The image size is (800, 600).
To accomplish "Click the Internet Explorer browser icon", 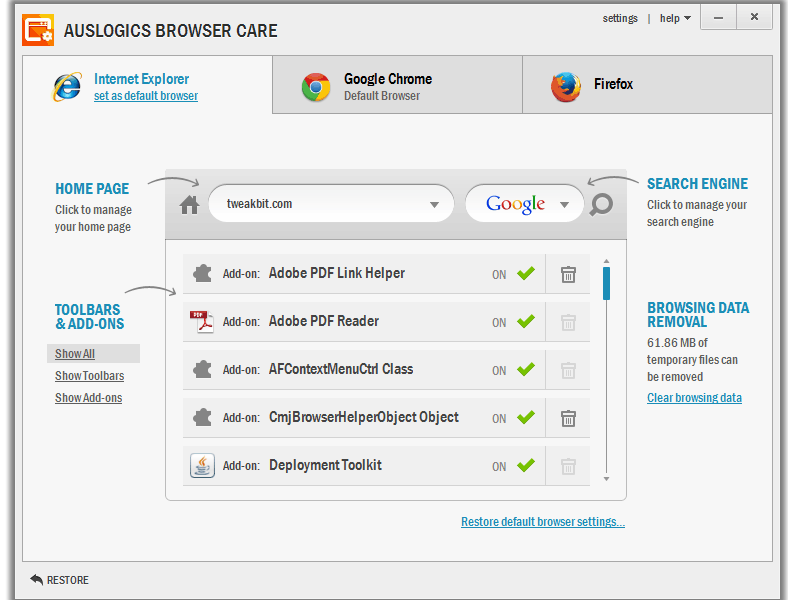I will coord(67,86).
